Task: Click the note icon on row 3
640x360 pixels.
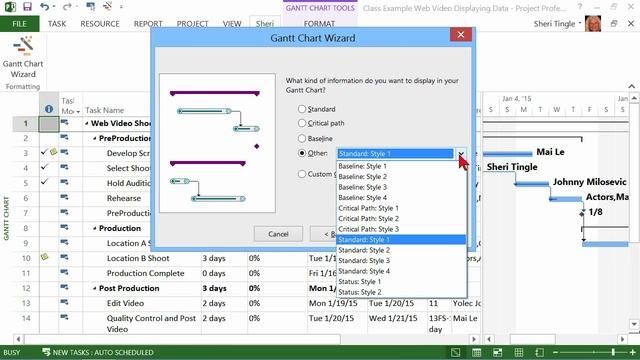Action: (x=53, y=152)
